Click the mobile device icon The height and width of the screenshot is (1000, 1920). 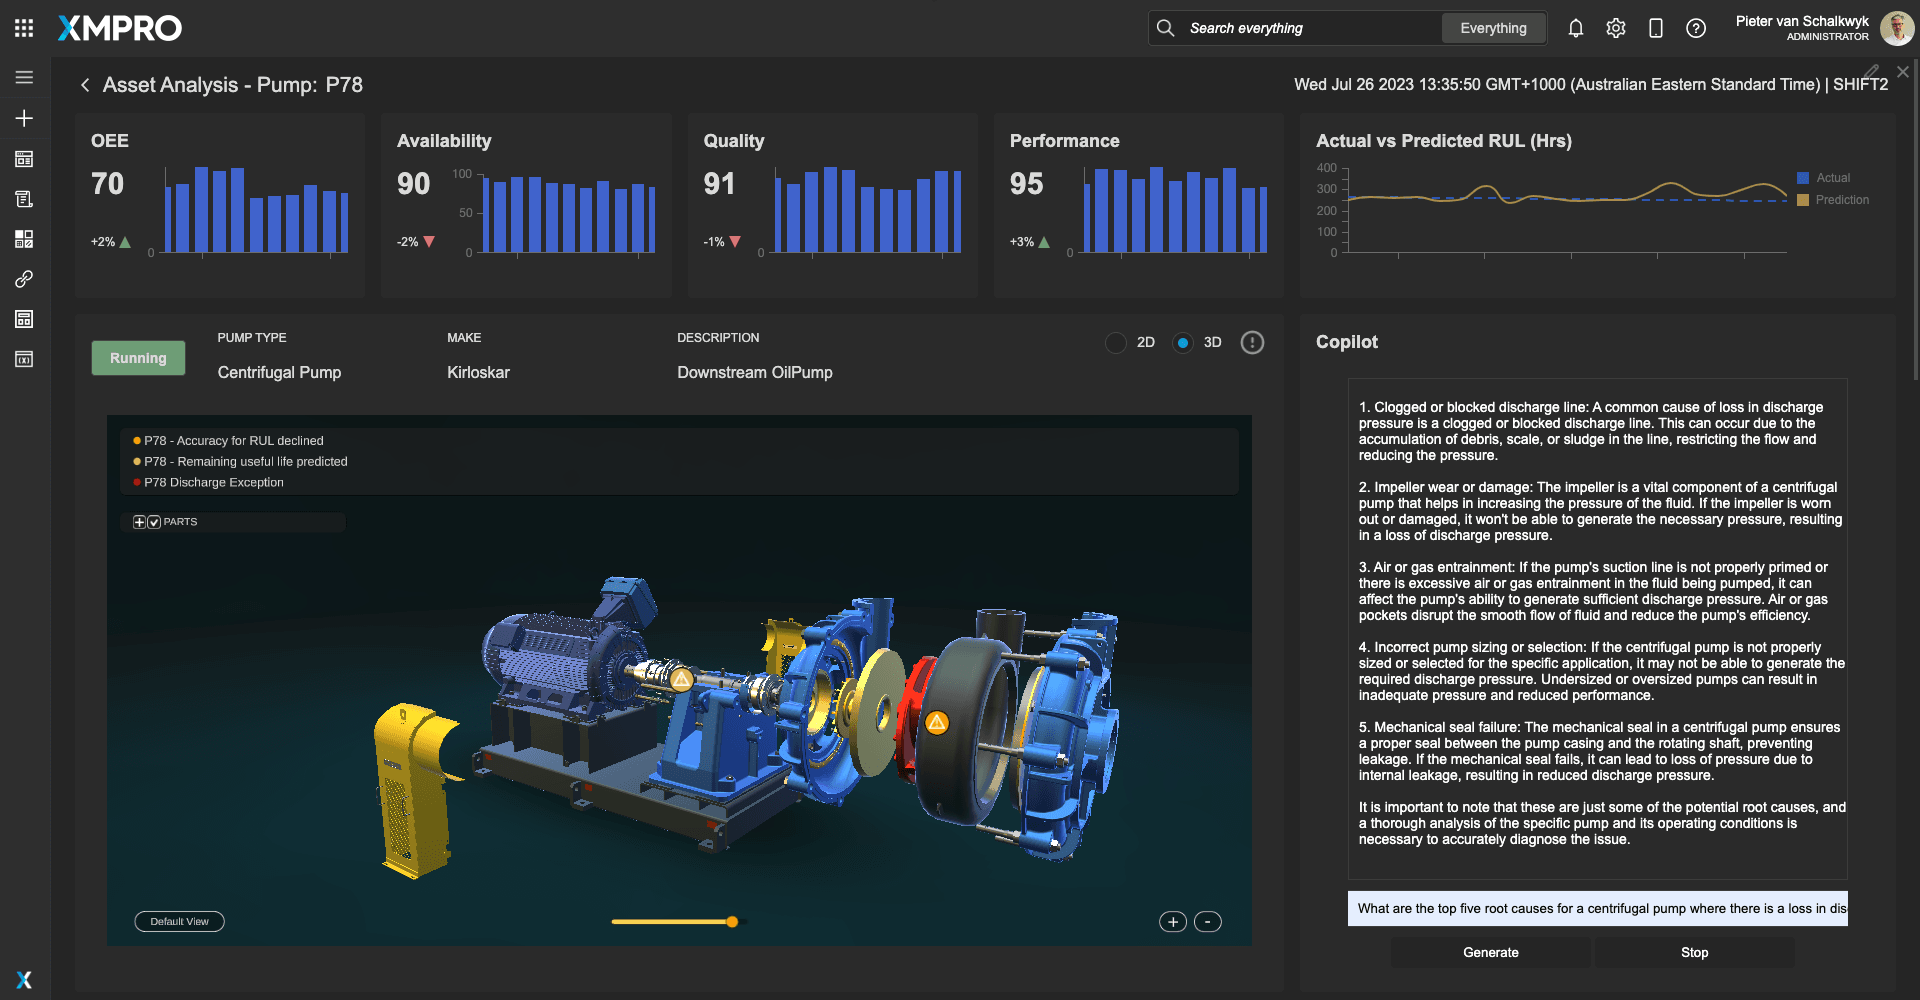[x=1655, y=28]
